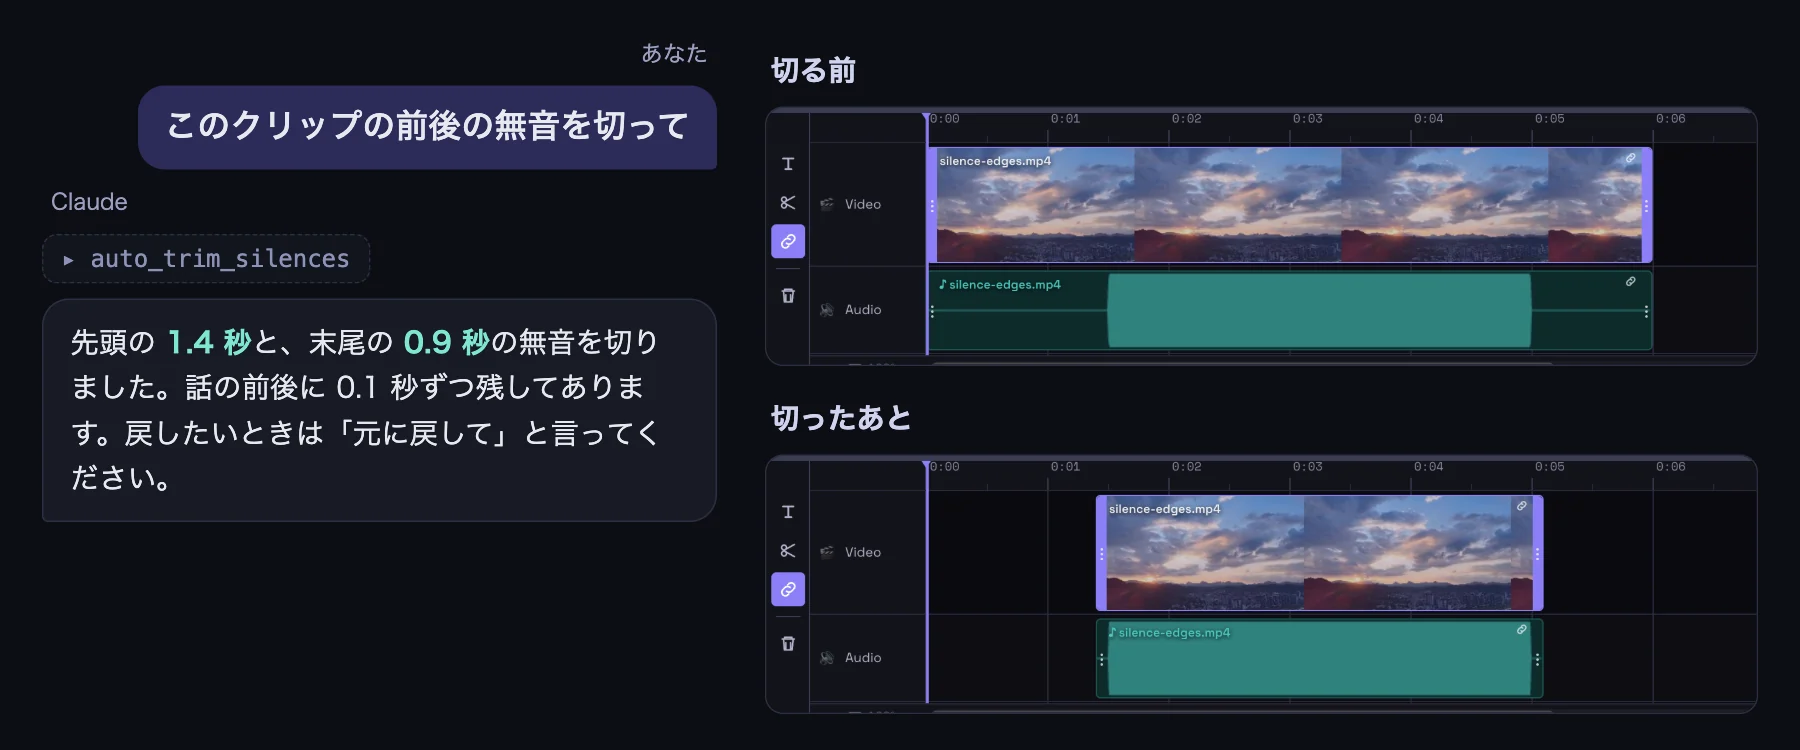
Task: Expand the auto_trim_silences tool call
Action: [x=206, y=259]
